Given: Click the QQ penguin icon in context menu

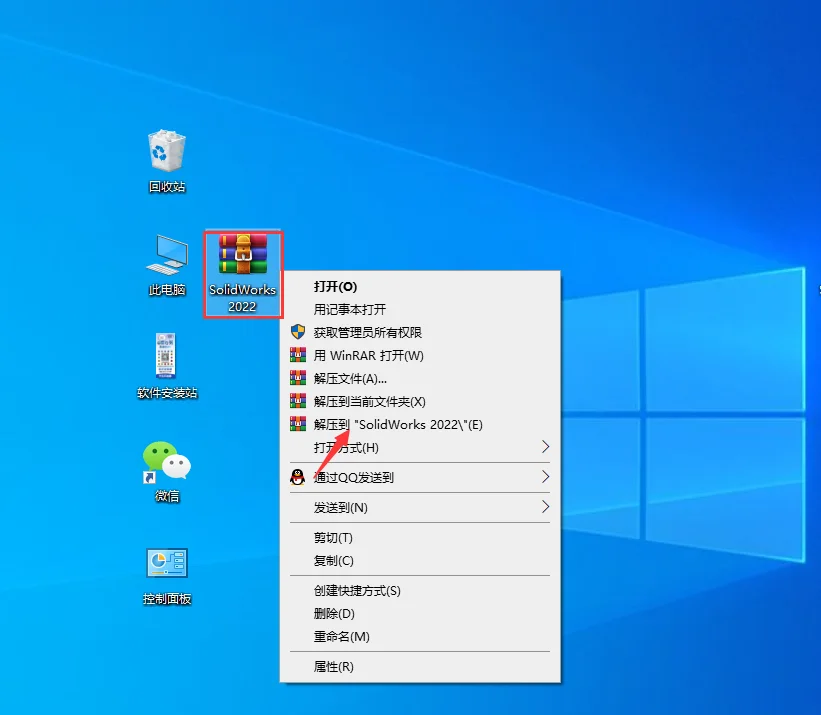Looking at the screenshot, I should [x=297, y=477].
